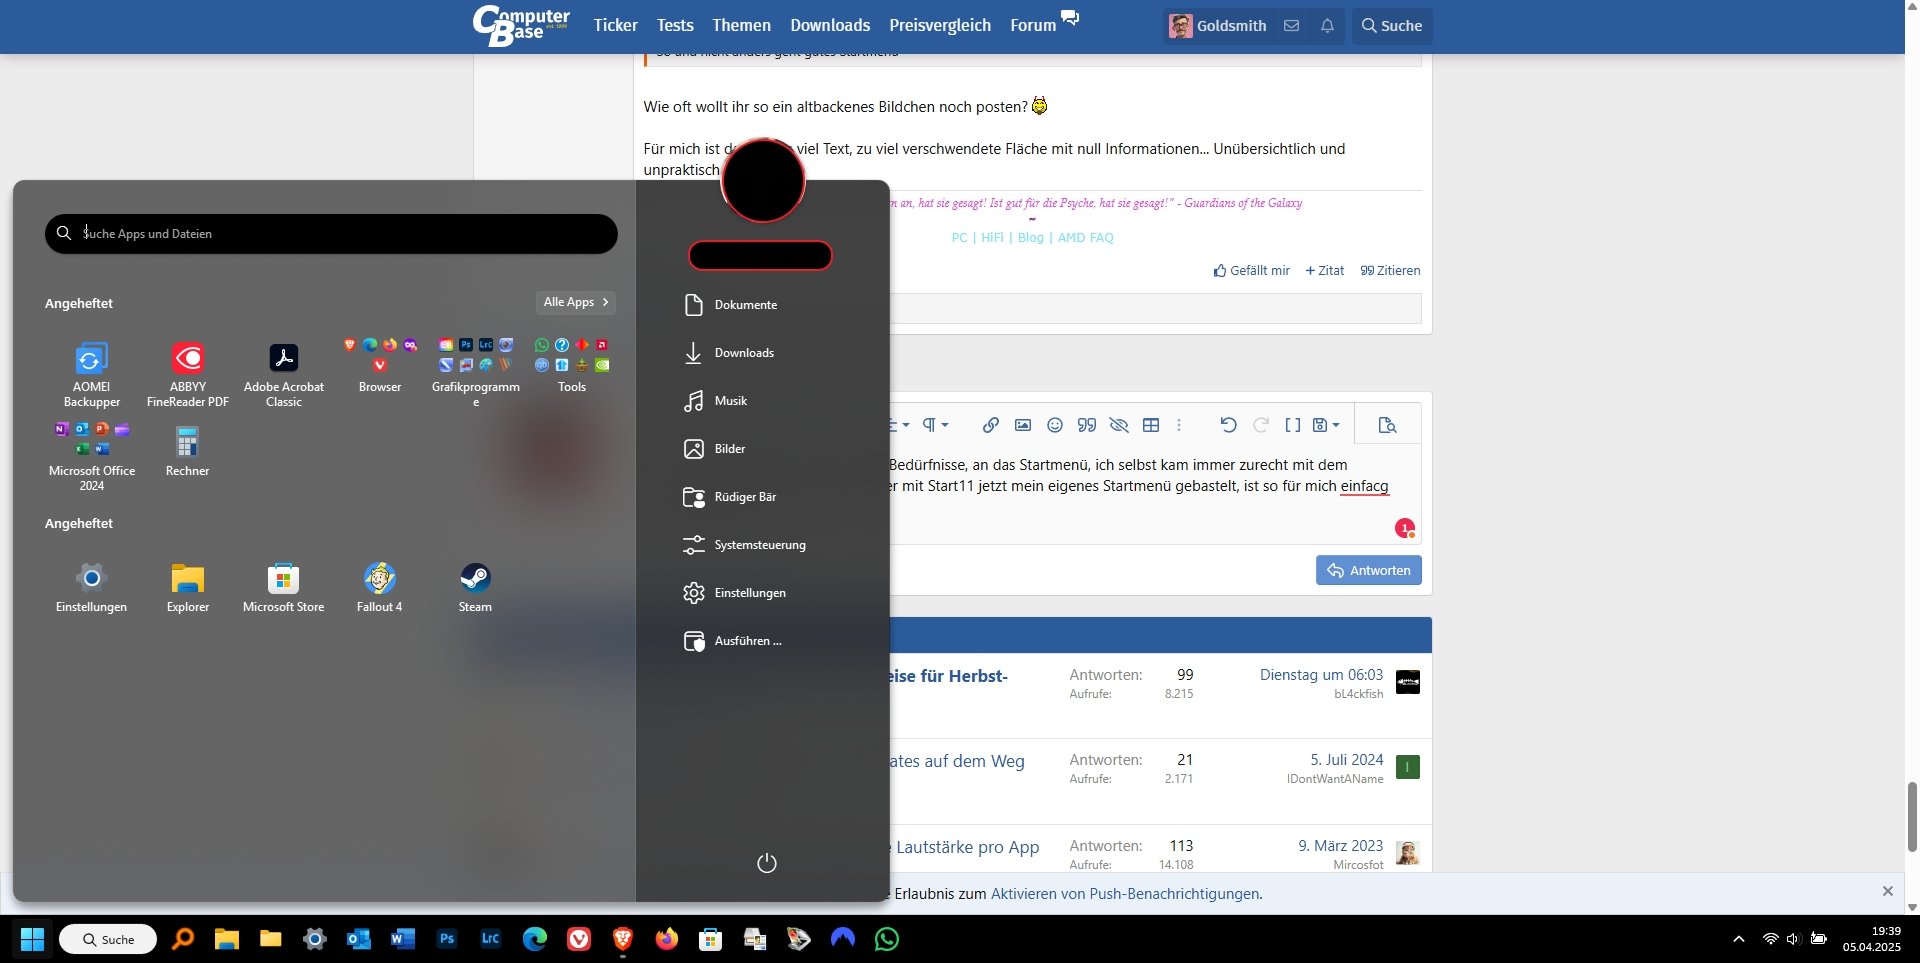This screenshot has width=1920, height=963.
Task: Launch ABBYY FineReader PDF
Action: coord(188,374)
